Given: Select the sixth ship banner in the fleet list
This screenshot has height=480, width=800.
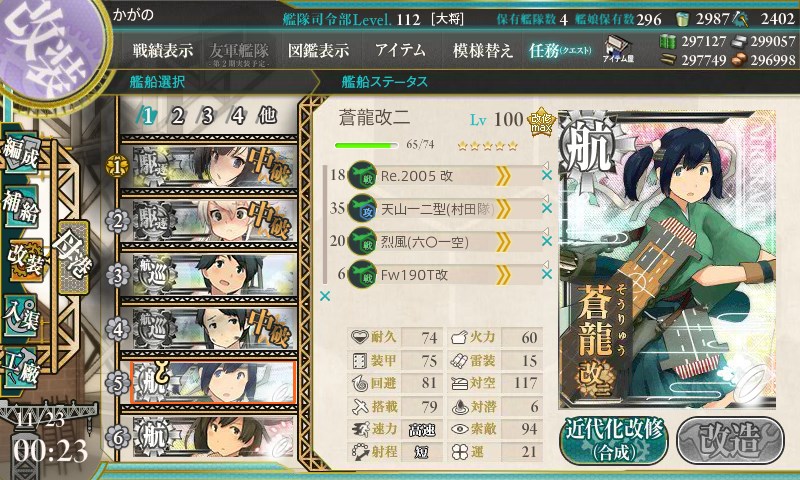Looking at the screenshot, I should pos(210,436).
